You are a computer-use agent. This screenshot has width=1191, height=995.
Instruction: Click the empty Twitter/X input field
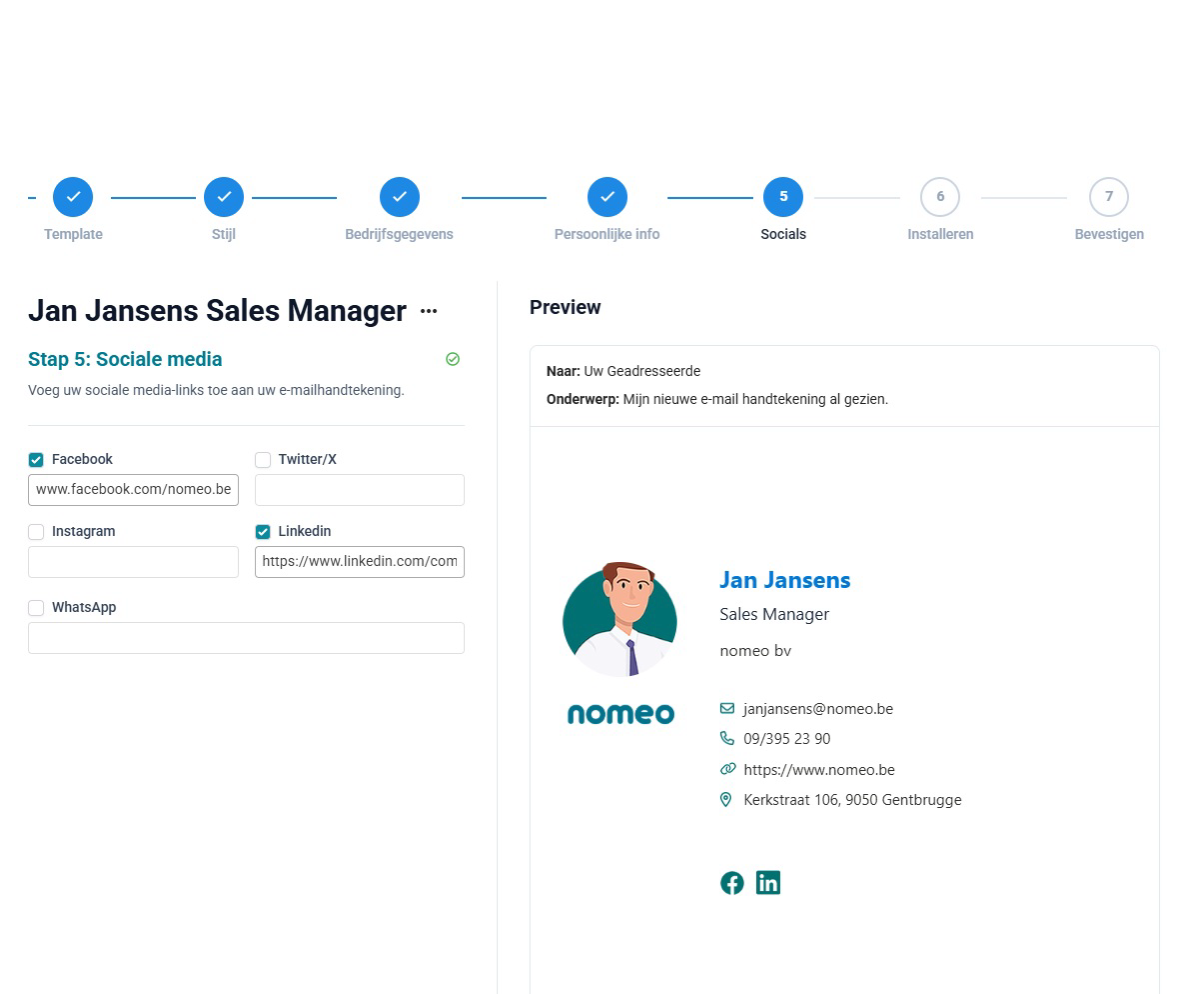coord(360,490)
